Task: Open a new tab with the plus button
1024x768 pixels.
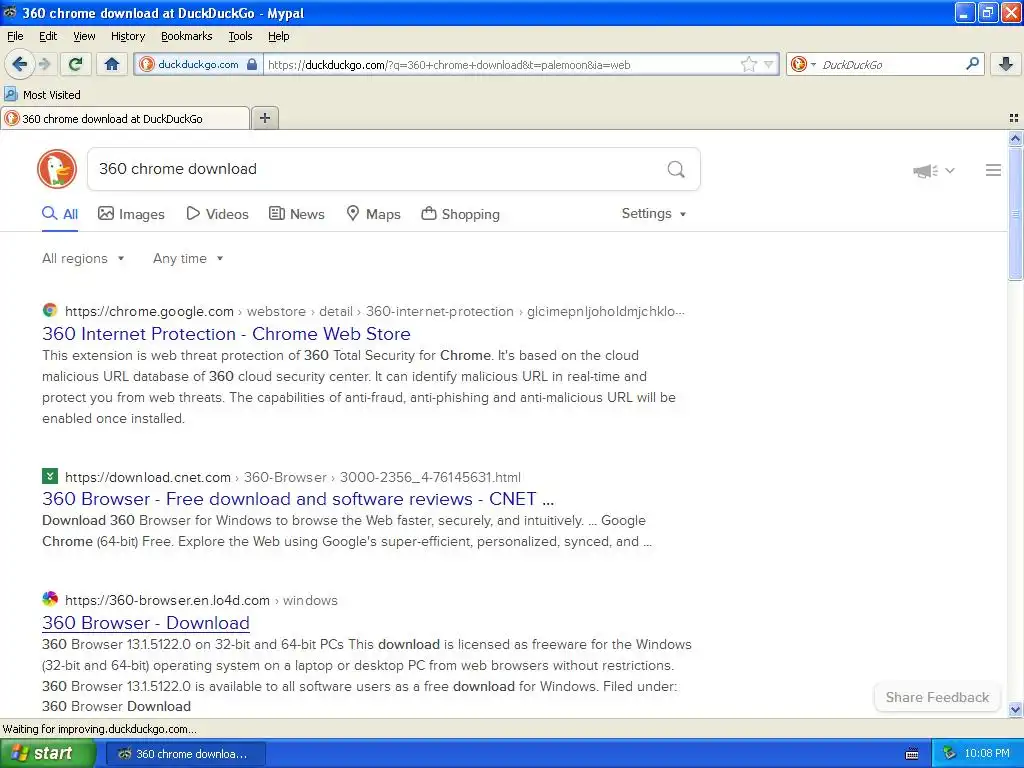Action: click(265, 118)
